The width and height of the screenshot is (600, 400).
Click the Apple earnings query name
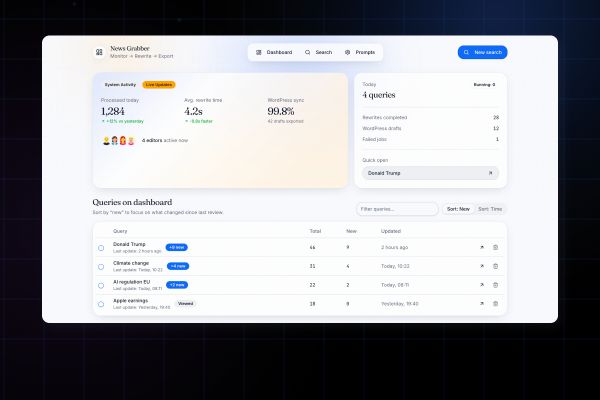point(130,300)
